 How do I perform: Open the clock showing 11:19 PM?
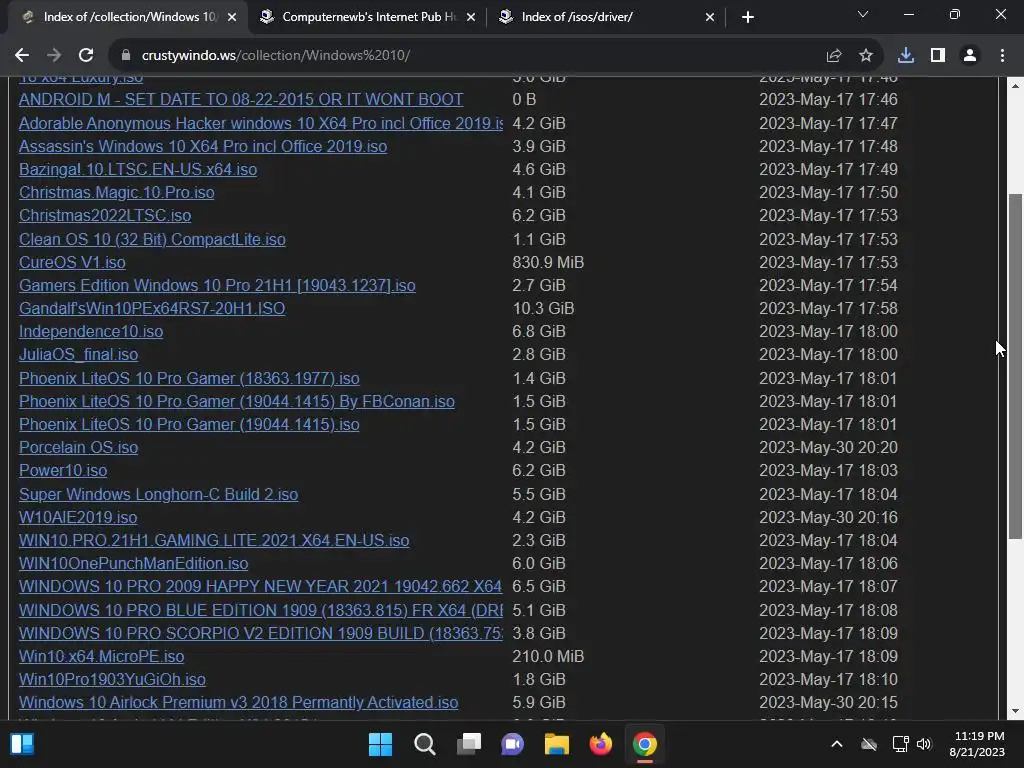(977, 744)
